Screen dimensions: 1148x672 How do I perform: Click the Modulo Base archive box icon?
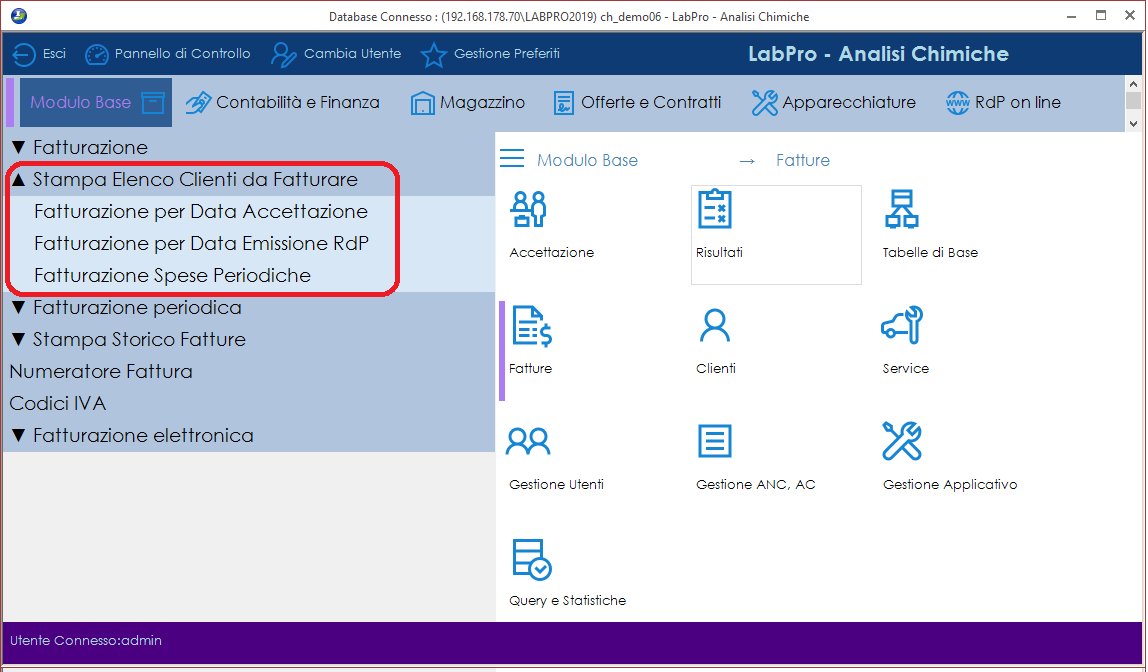click(x=153, y=102)
